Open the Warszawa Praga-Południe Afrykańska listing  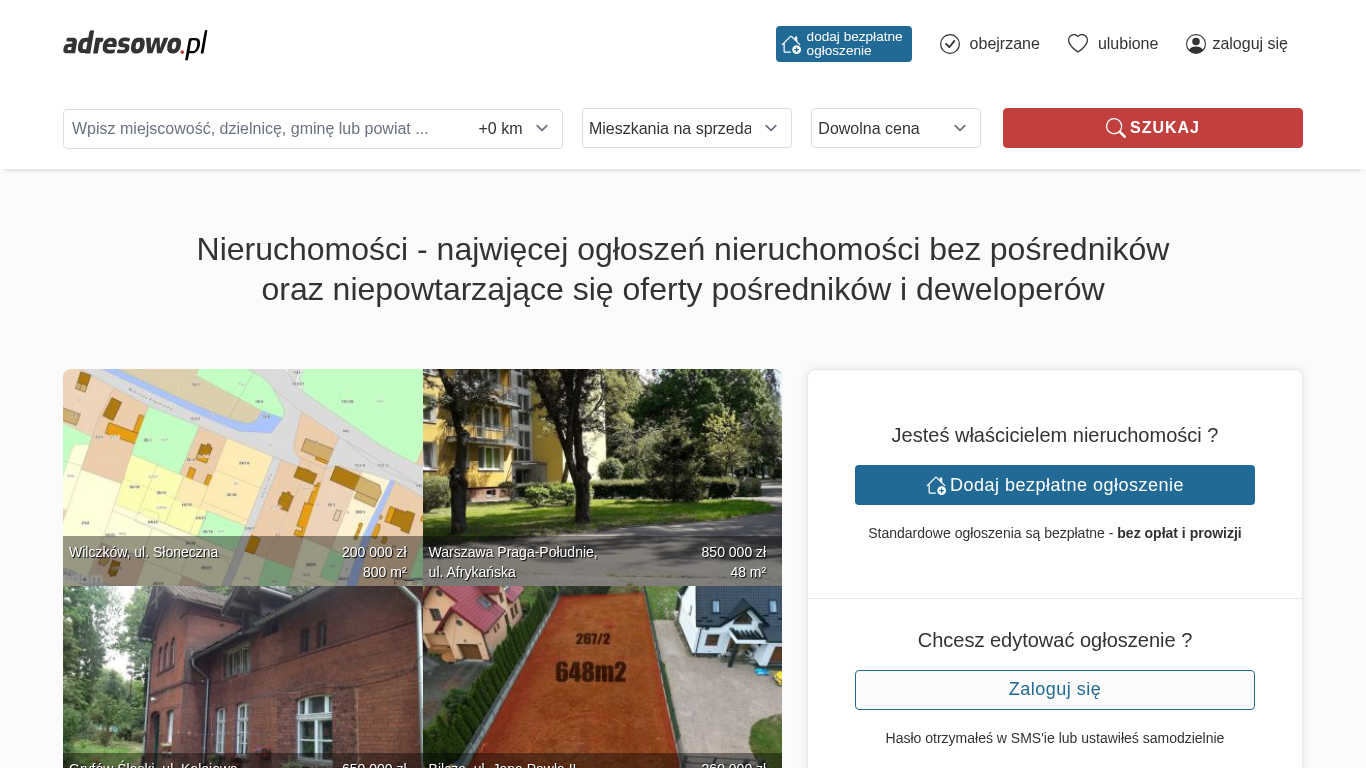602,477
